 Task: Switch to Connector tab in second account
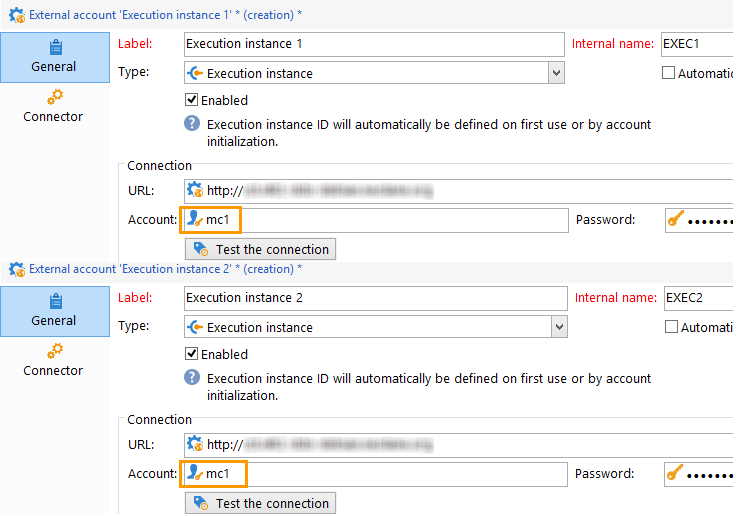click(x=54, y=359)
